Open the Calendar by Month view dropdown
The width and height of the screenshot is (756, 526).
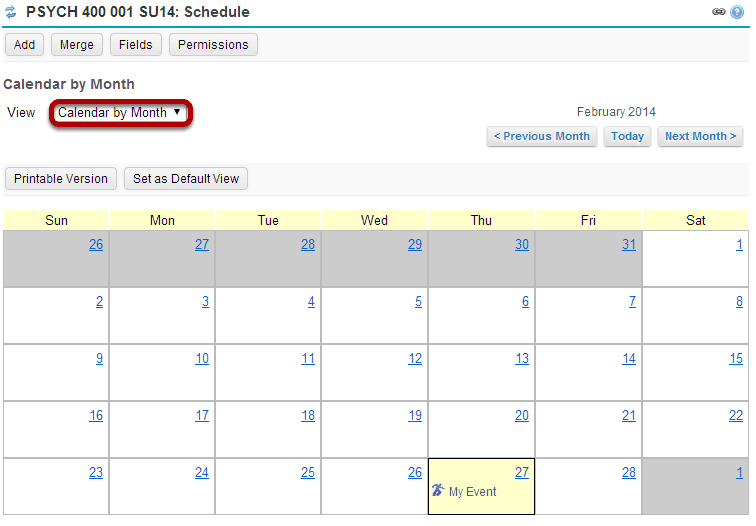point(120,113)
